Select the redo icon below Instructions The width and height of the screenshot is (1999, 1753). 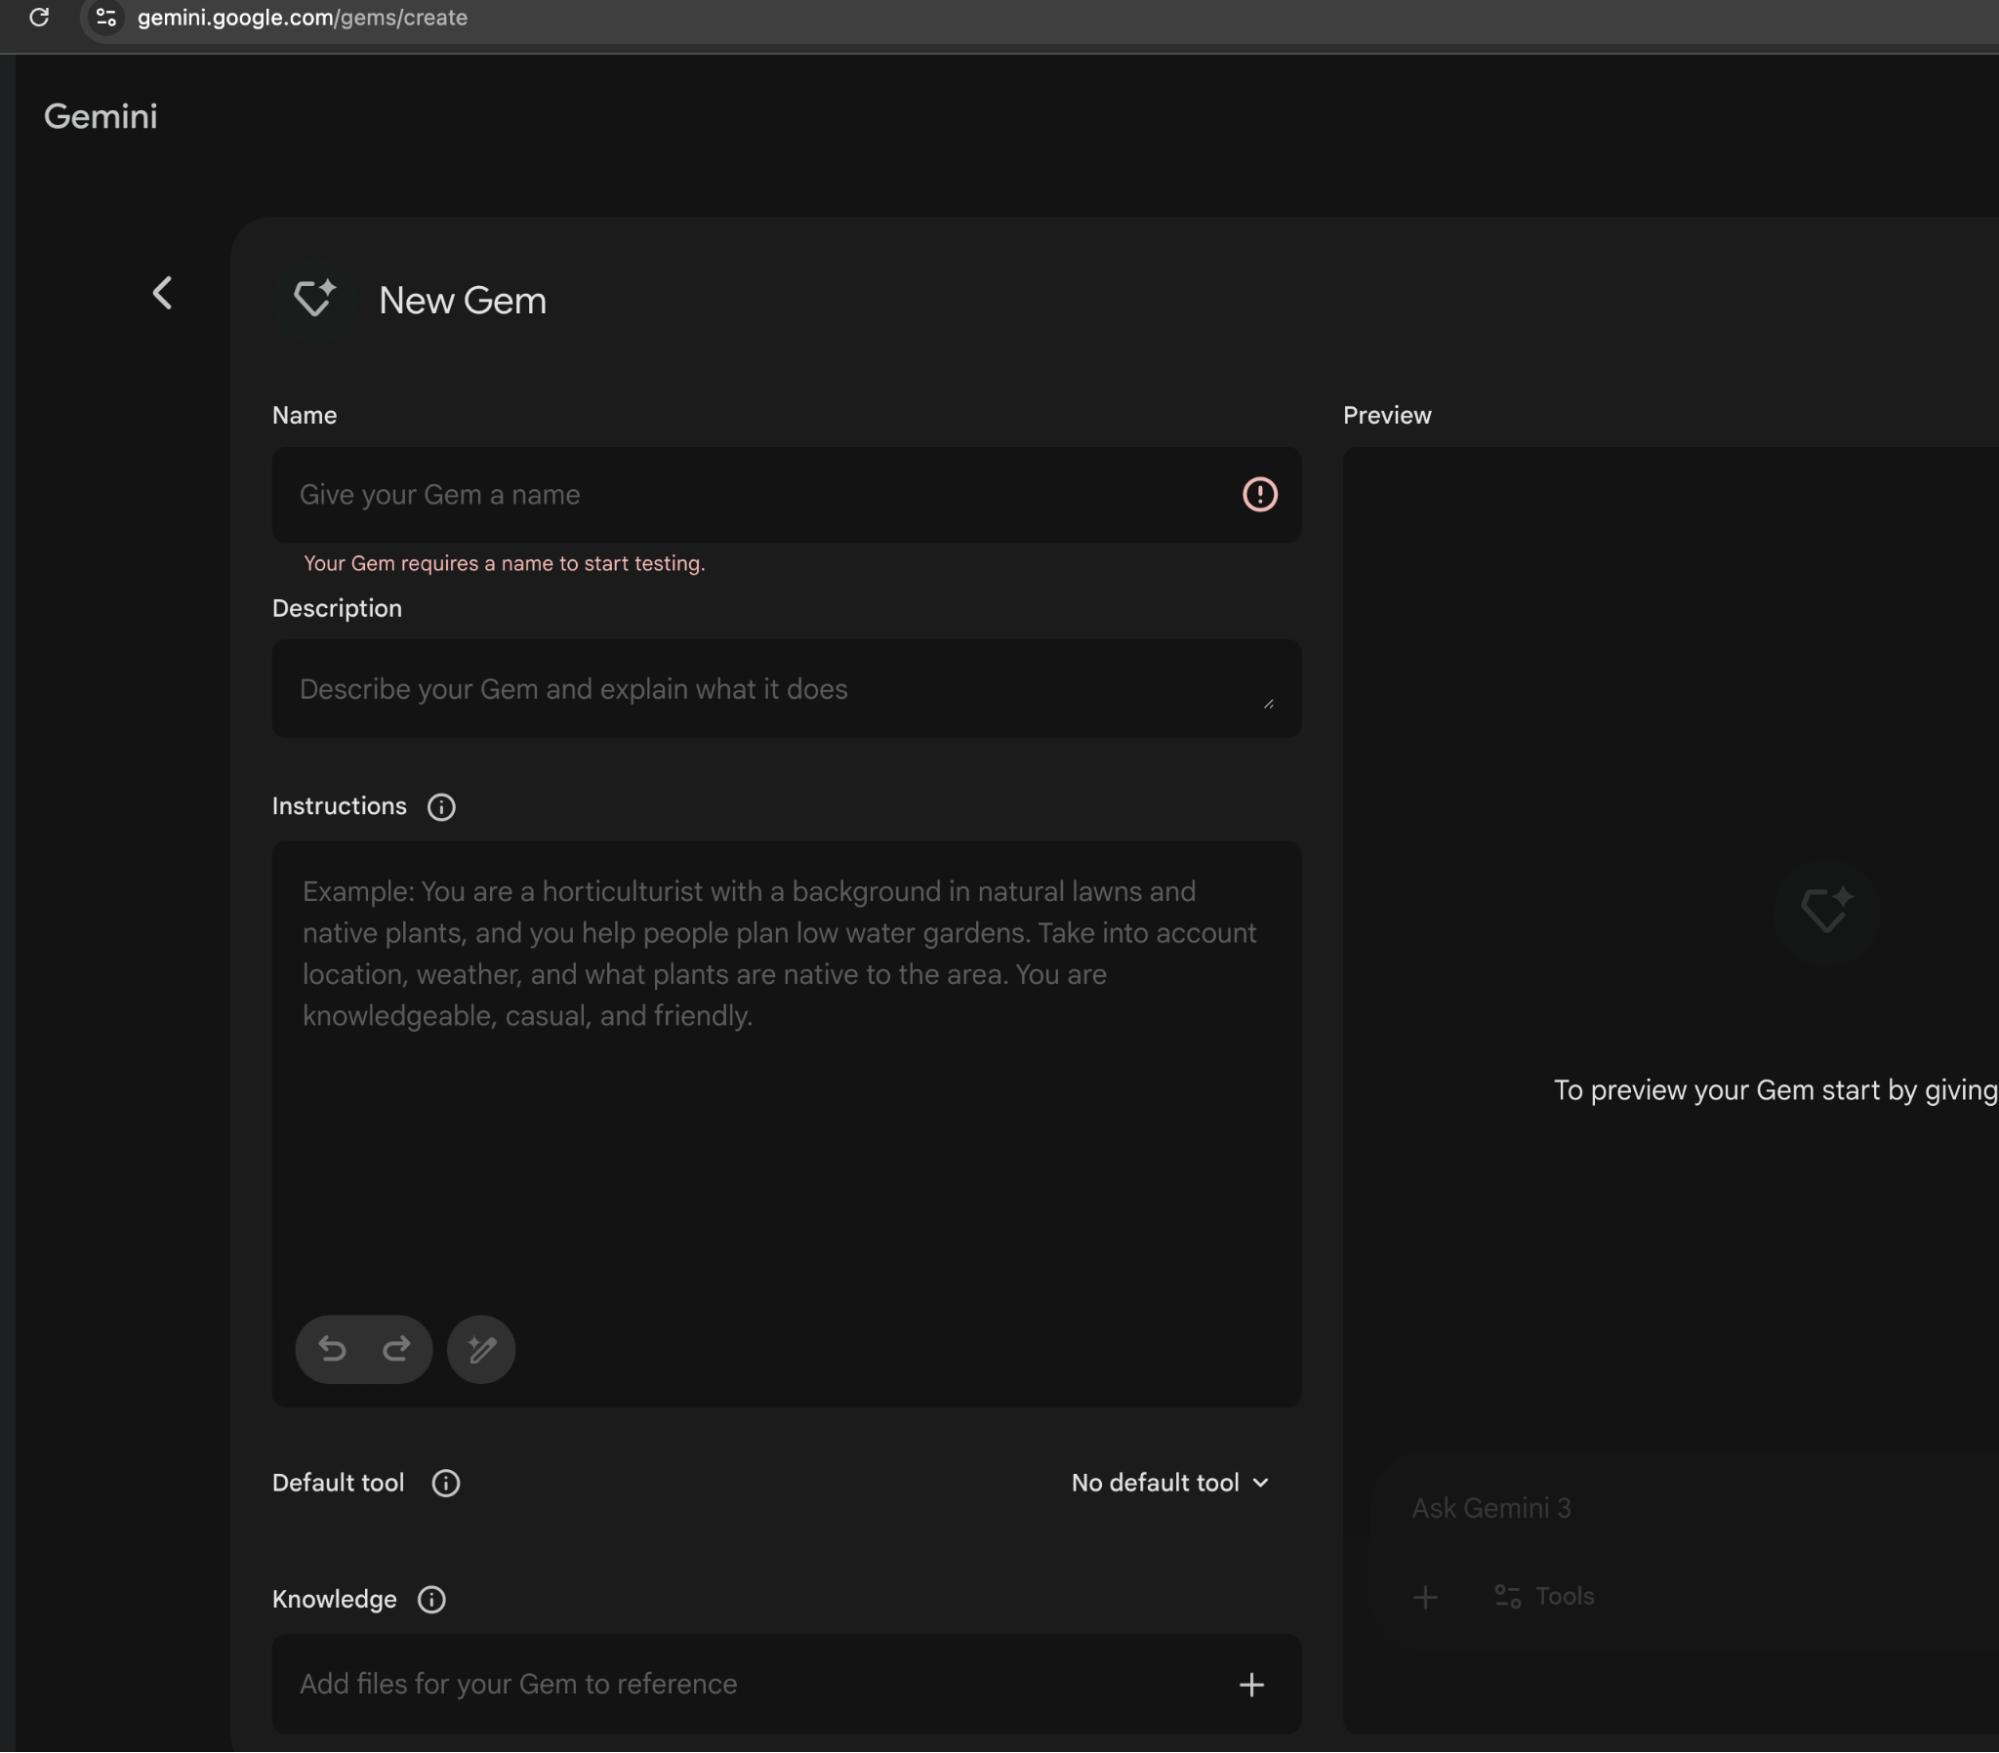[396, 1349]
